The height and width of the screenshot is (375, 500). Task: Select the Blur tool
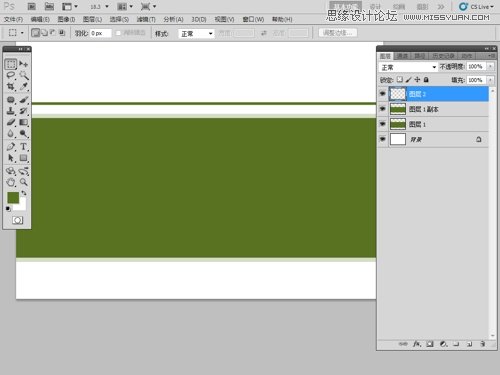[x=11, y=133]
